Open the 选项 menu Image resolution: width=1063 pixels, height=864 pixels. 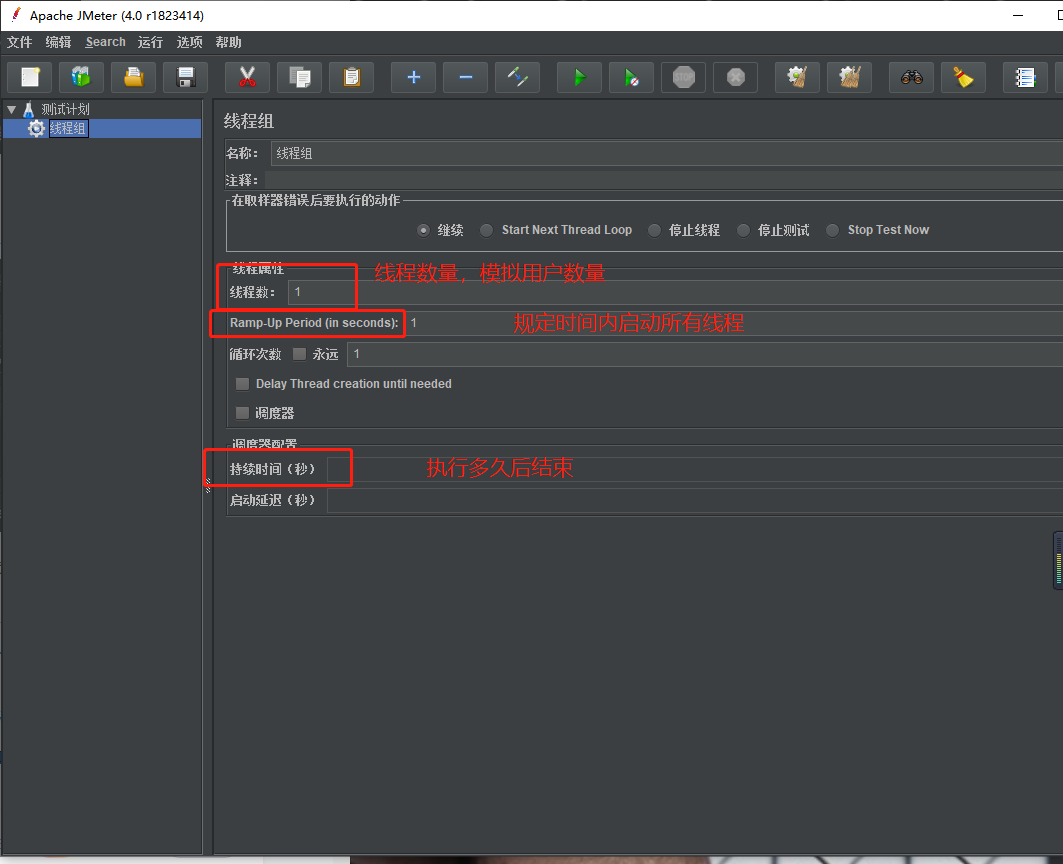189,42
